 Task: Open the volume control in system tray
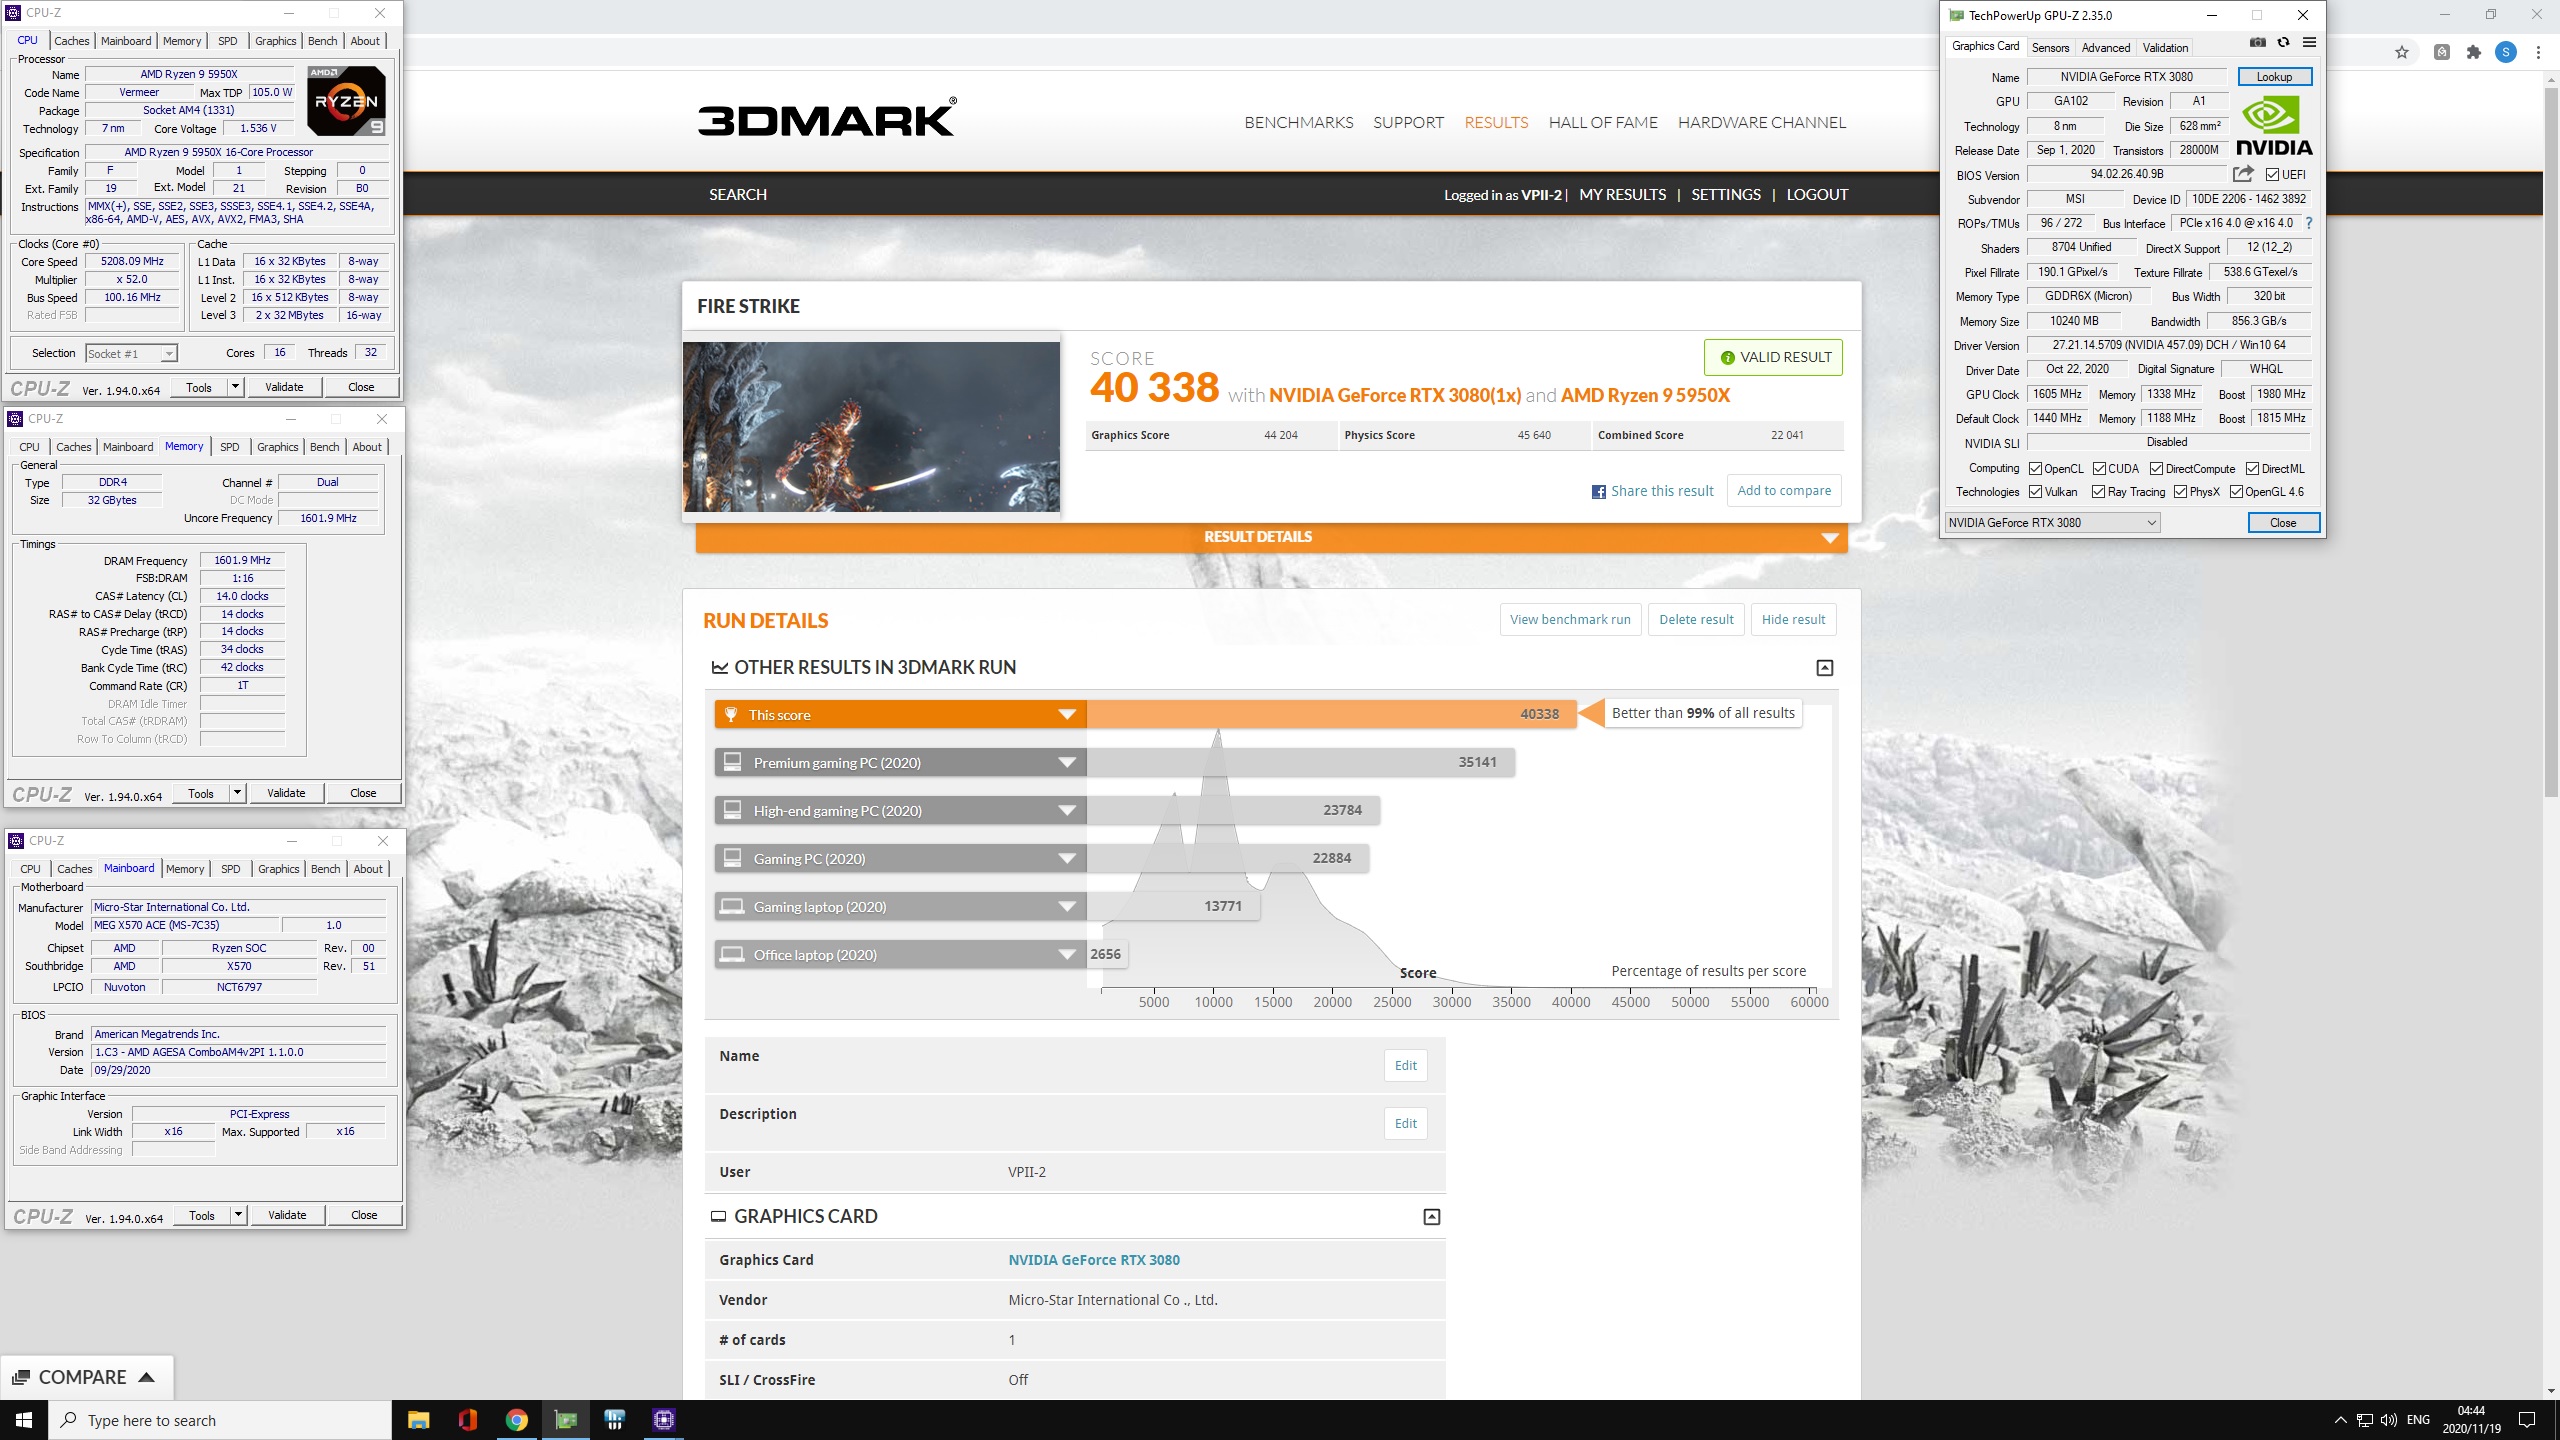(2389, 1420)
